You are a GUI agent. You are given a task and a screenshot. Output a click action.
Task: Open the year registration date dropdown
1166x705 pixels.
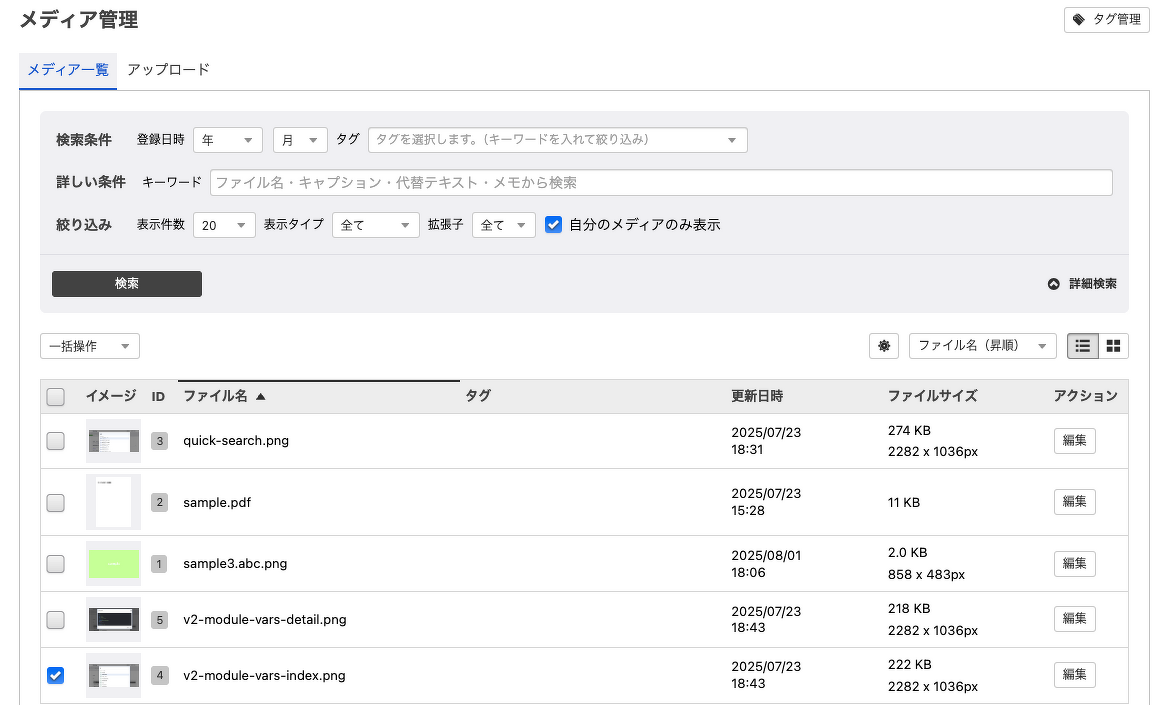tap(228, 141)
